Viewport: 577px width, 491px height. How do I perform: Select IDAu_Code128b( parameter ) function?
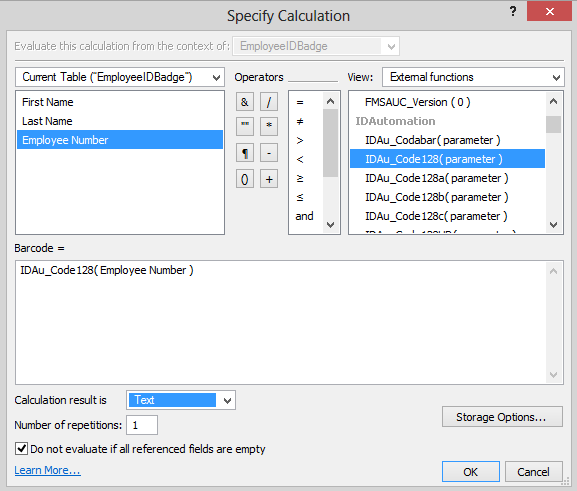pos(447,197)
